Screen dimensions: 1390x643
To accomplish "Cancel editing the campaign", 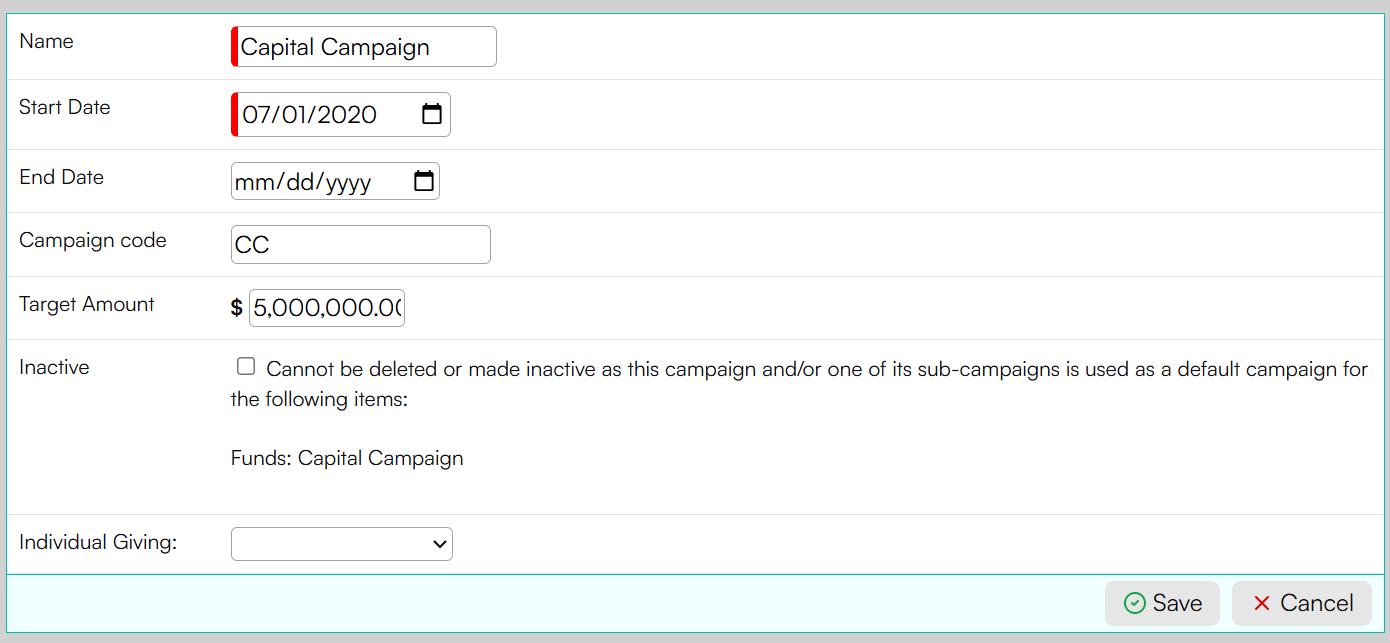I will (x=1302, y=603).
